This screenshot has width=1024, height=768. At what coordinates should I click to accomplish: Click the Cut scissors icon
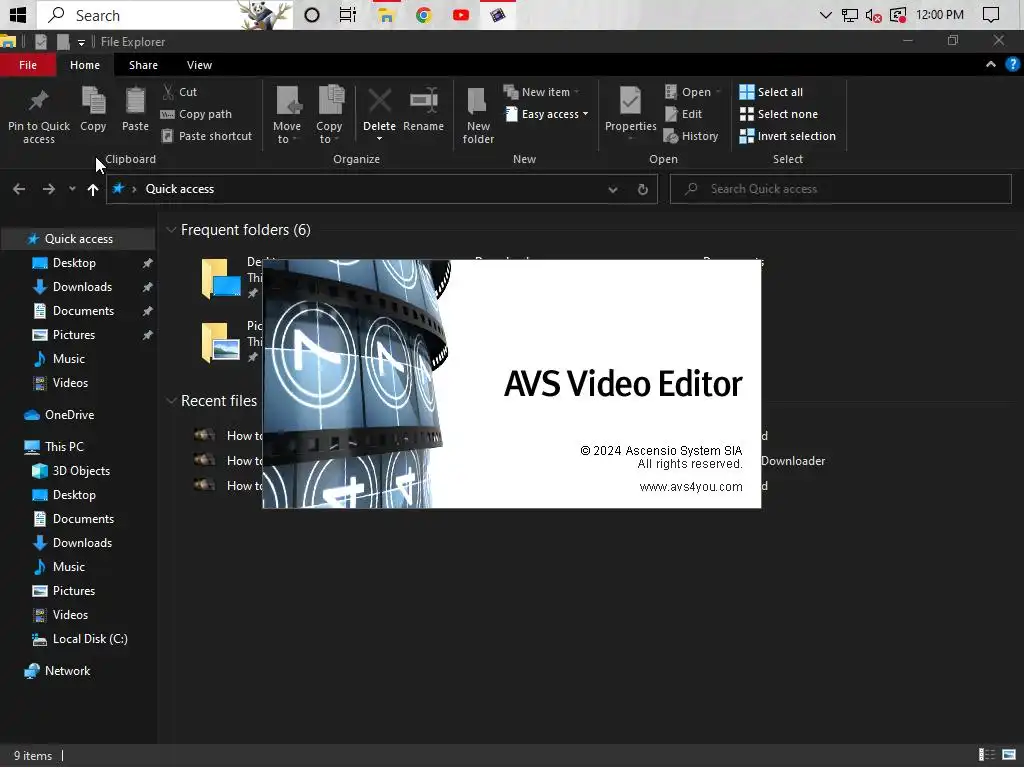tap(168, 91)
